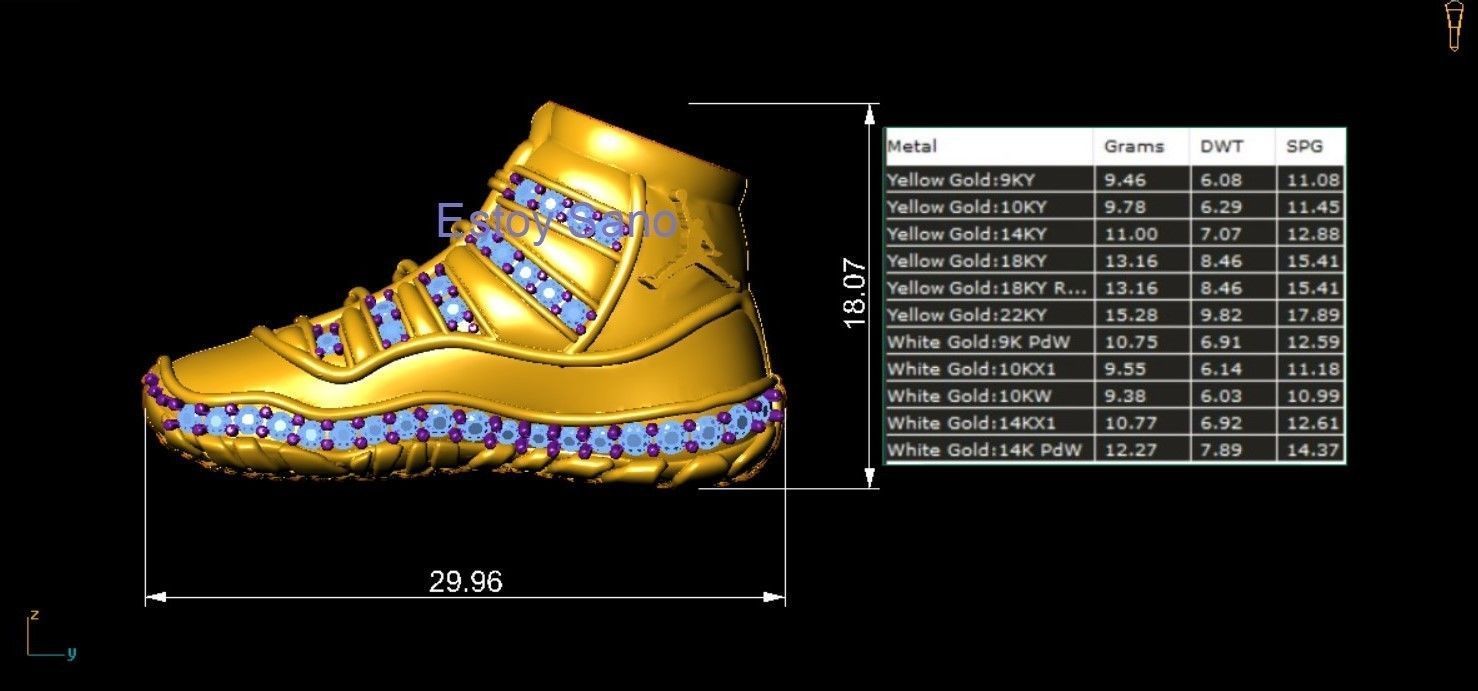Click the 9.82 DWT value
Viewport: 1478px width, 691px height.
coord(1220,315)
